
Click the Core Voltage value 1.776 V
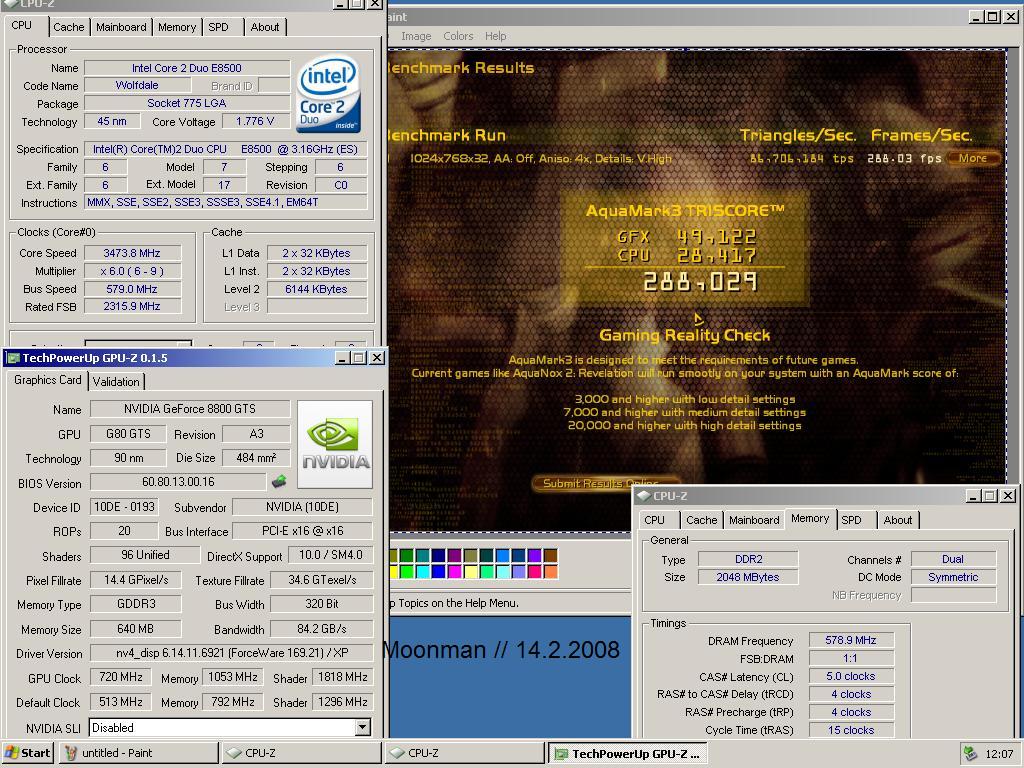255,121
